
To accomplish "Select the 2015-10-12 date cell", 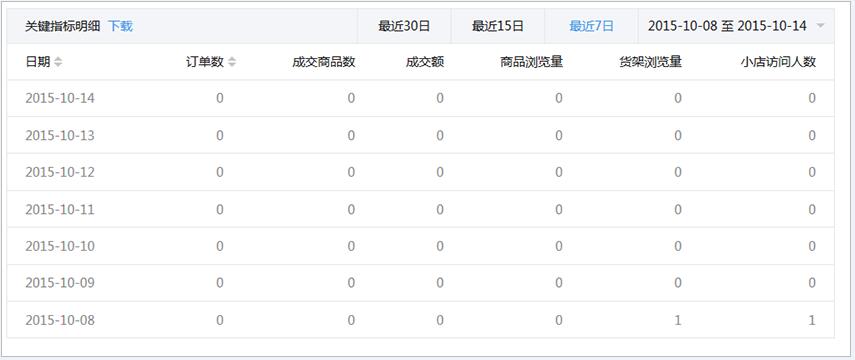I will [60, 172].
